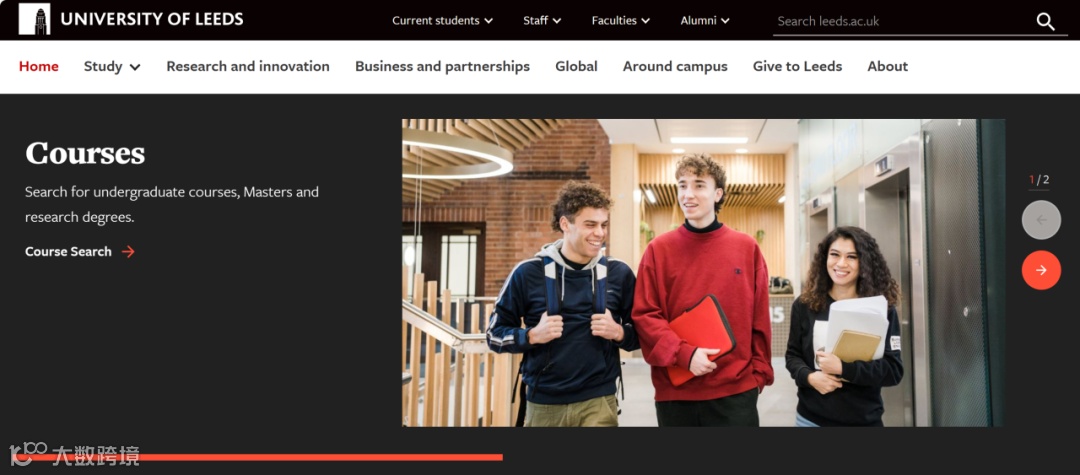
Task: Expand the Faculties dropdown
Action: 621,21
